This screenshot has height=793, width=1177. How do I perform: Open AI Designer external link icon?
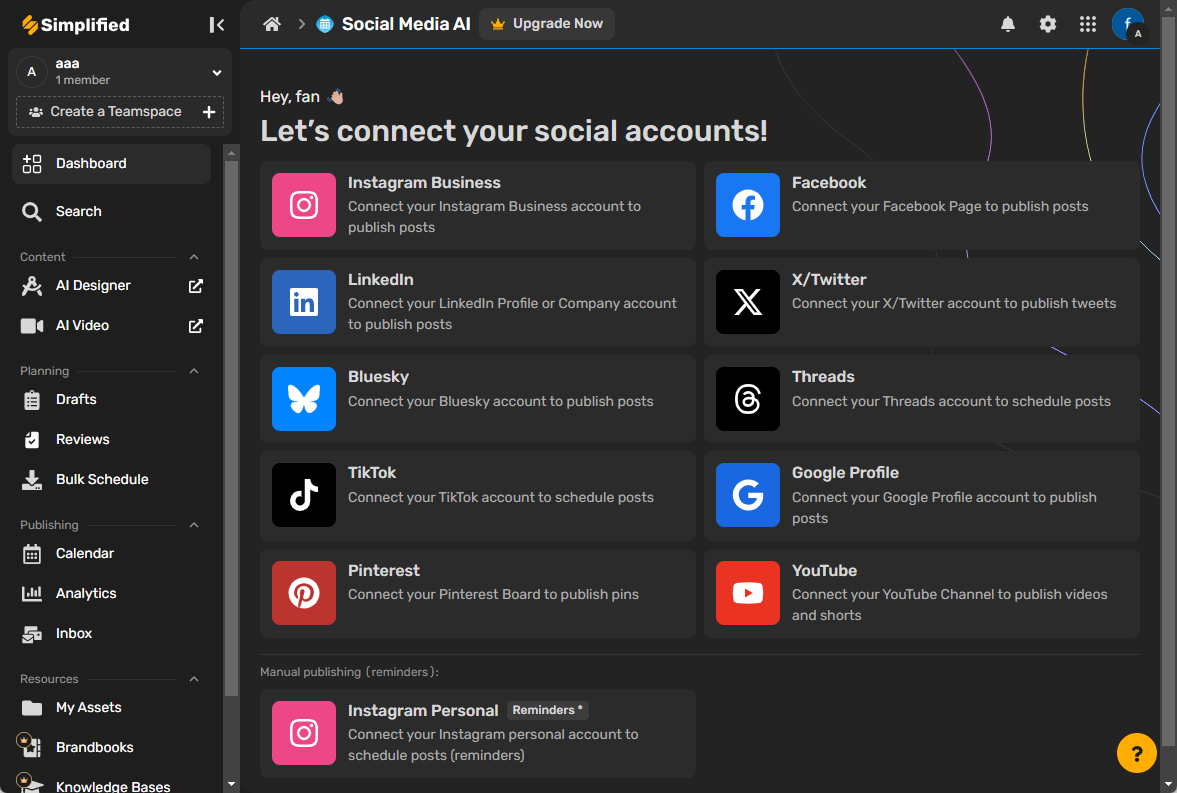[x=195, y=286]
